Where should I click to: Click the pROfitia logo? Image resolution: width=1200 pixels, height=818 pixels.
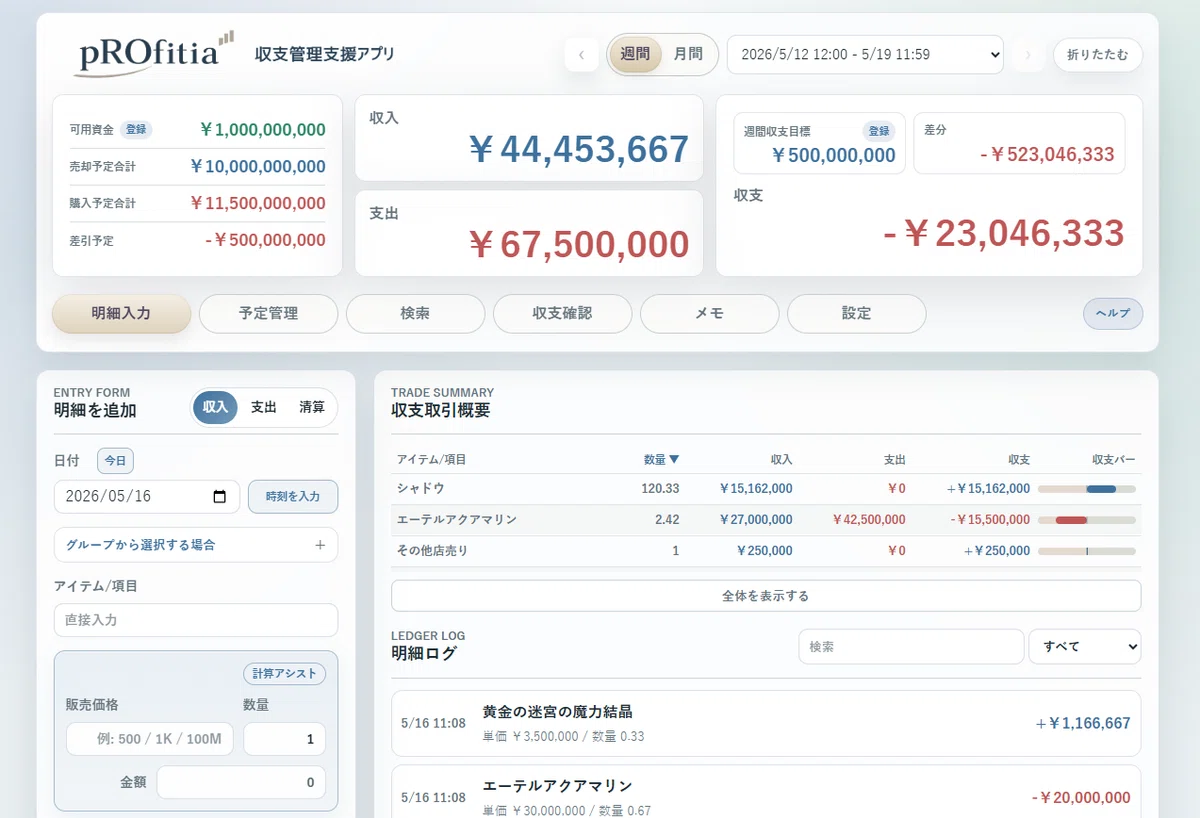[x=155, y=53]
